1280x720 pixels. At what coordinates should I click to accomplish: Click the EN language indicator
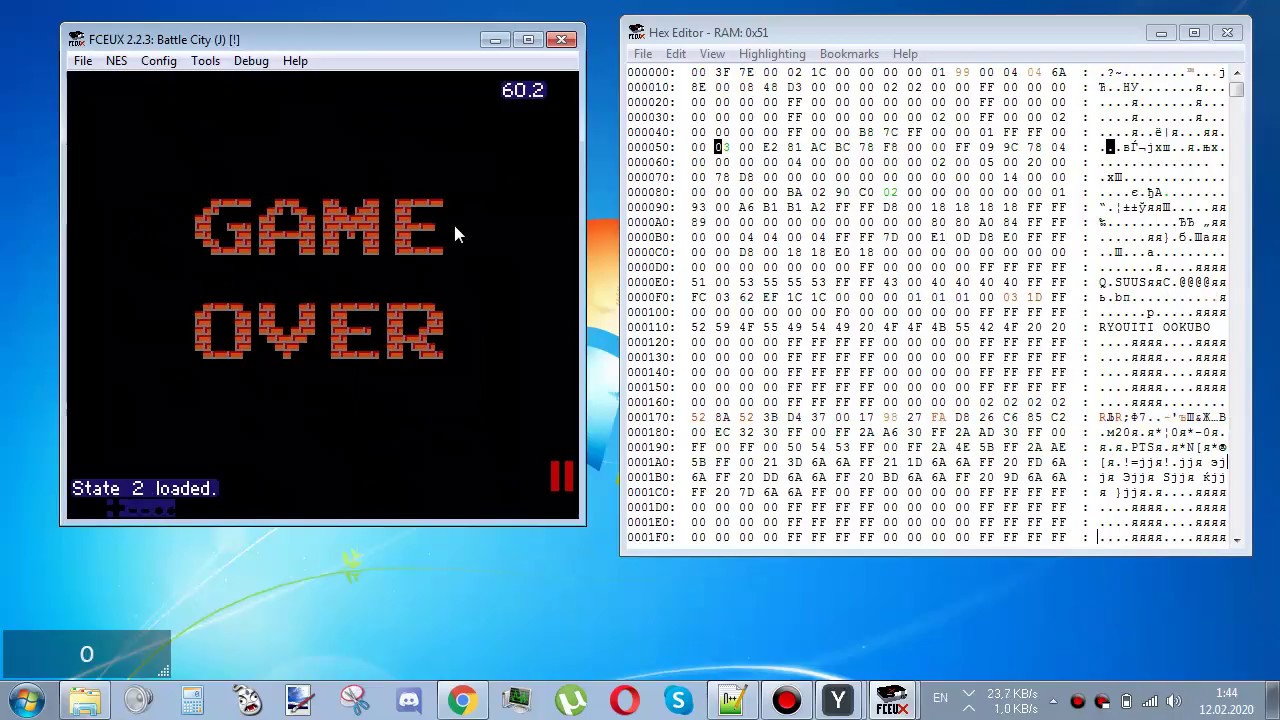940,698
